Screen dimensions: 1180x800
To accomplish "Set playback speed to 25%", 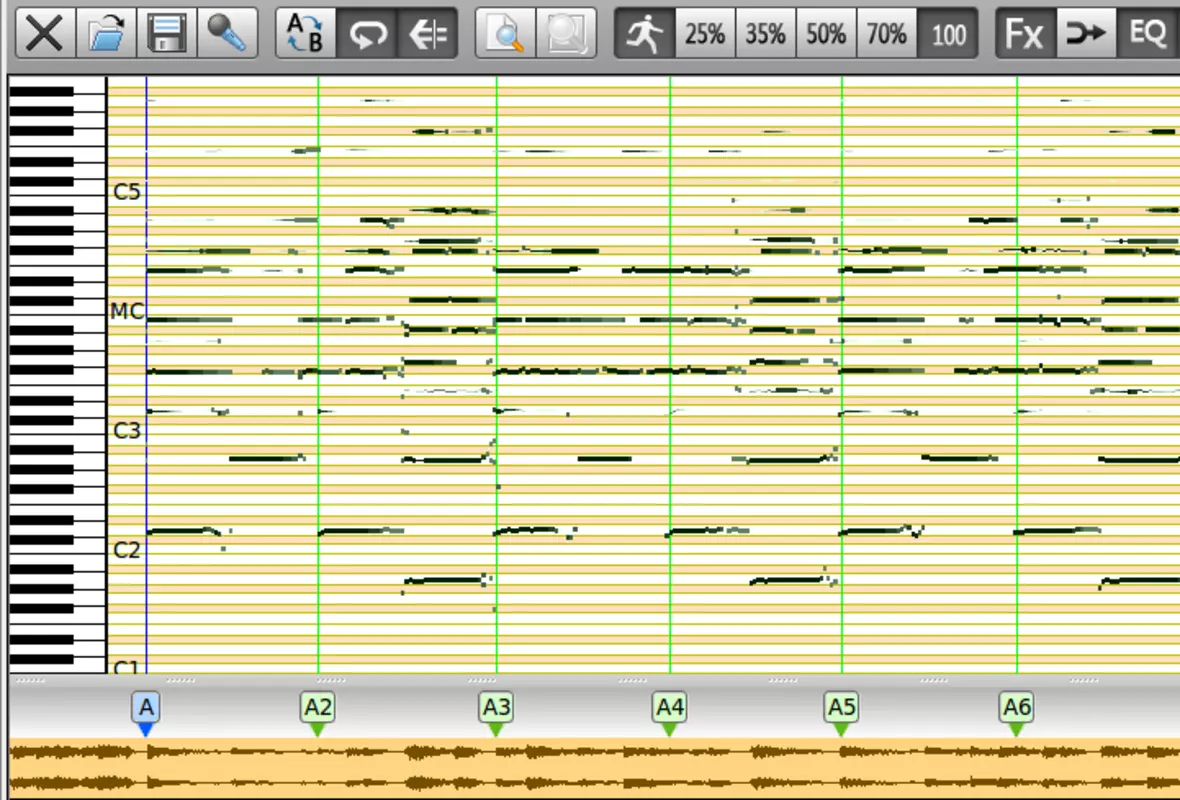I will point(705,33).
